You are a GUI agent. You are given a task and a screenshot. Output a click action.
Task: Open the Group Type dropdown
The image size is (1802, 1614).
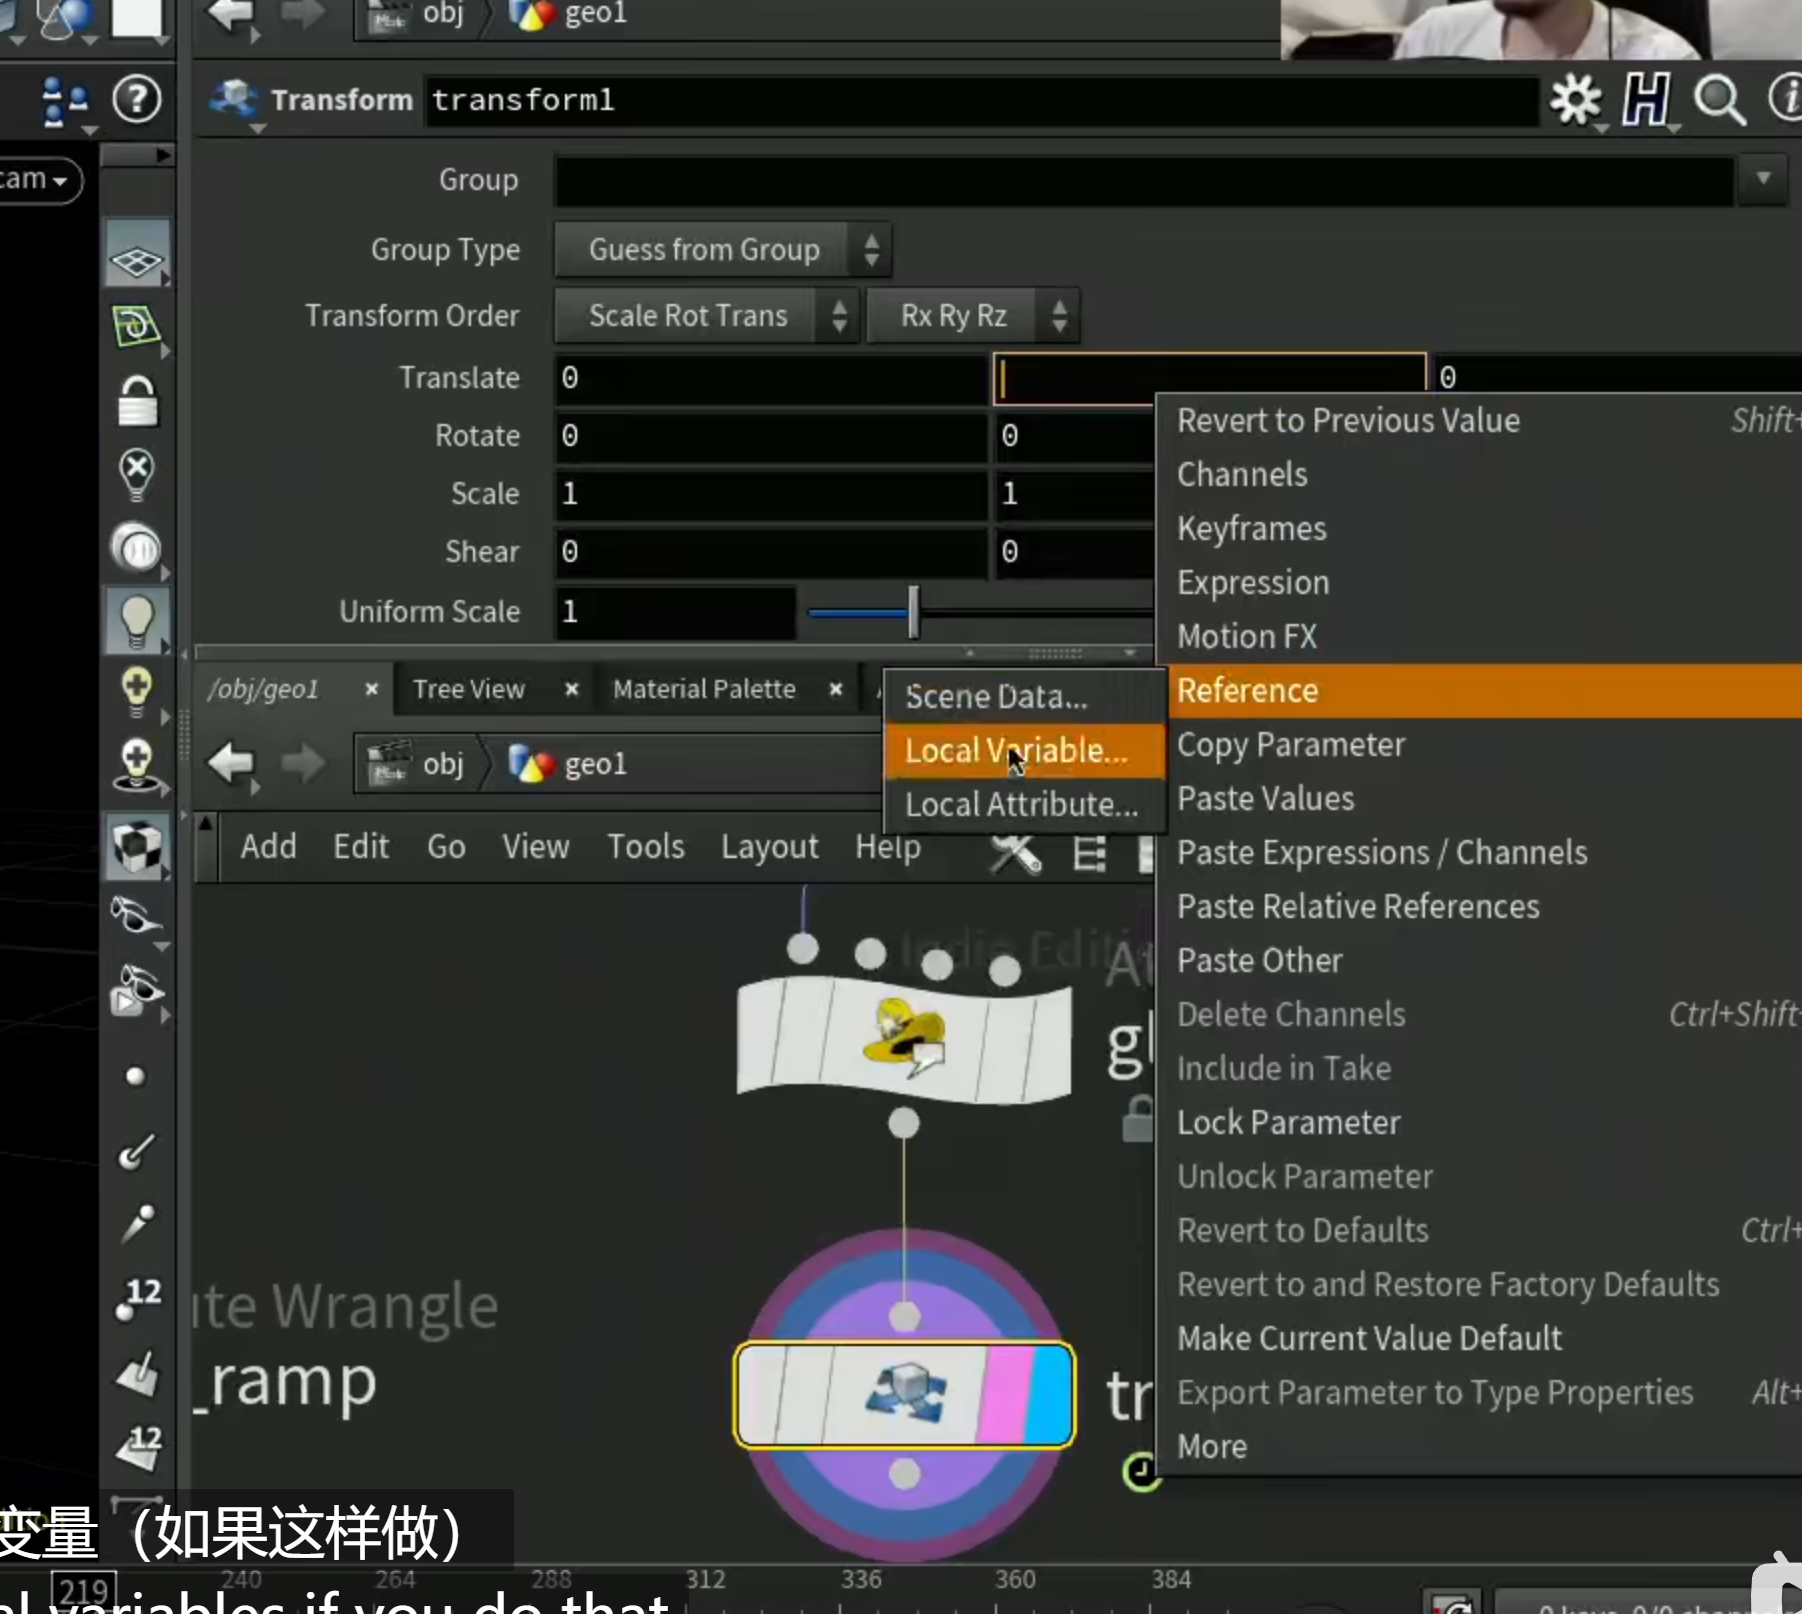coord(722,250)
